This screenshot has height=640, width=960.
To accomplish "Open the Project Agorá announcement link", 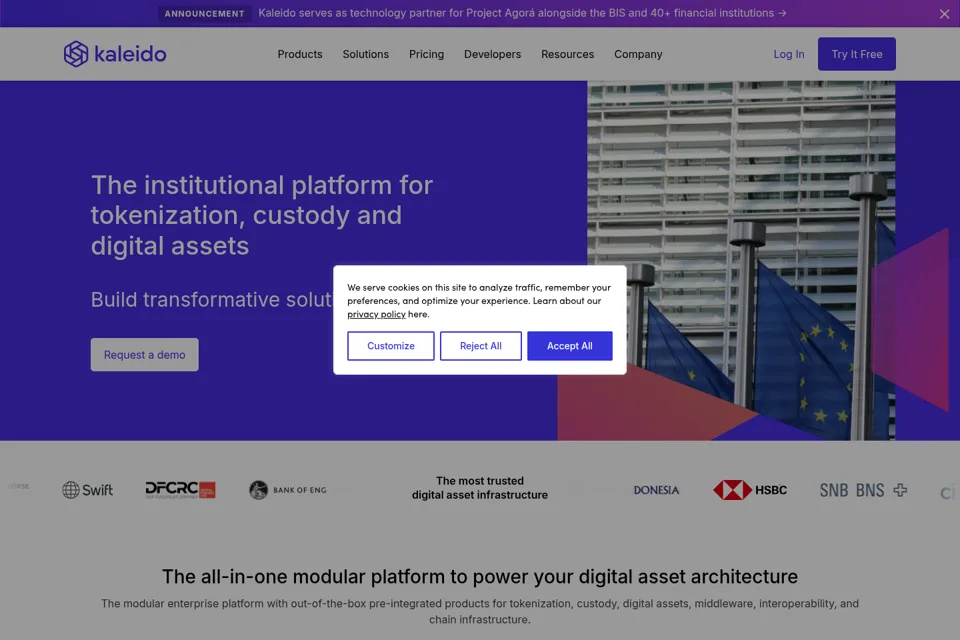I will click(x=522, y=13).
